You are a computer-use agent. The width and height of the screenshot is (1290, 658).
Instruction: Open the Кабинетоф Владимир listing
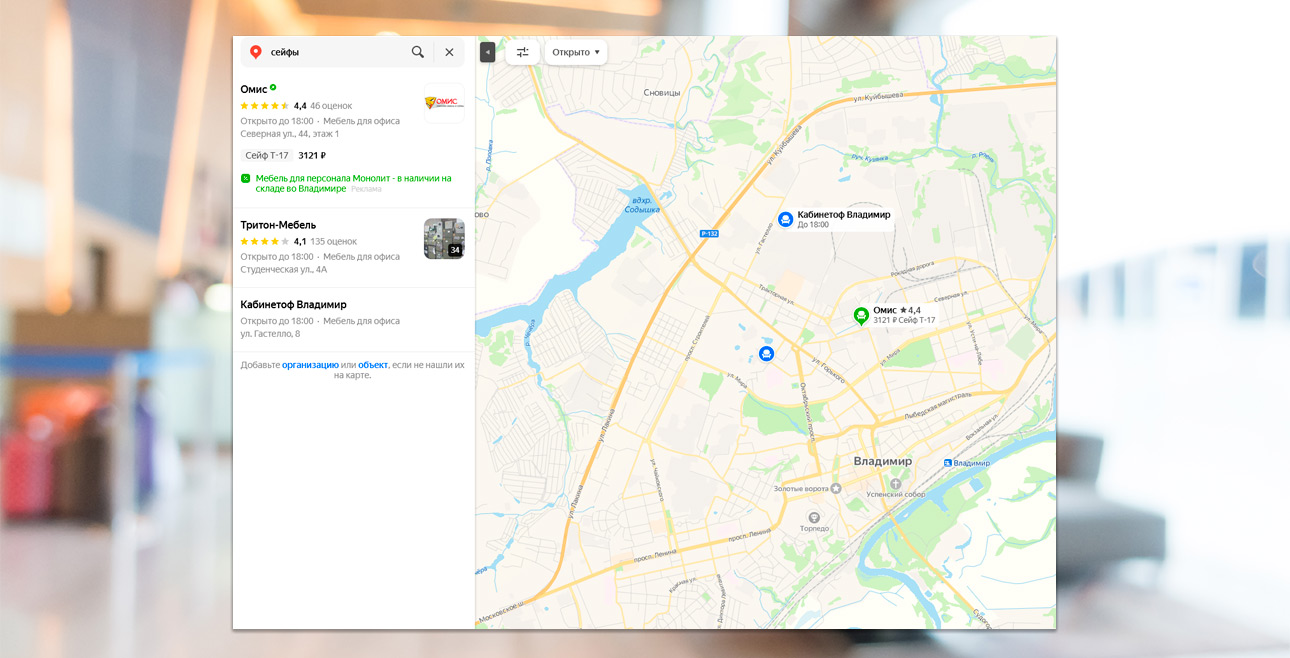293,304
